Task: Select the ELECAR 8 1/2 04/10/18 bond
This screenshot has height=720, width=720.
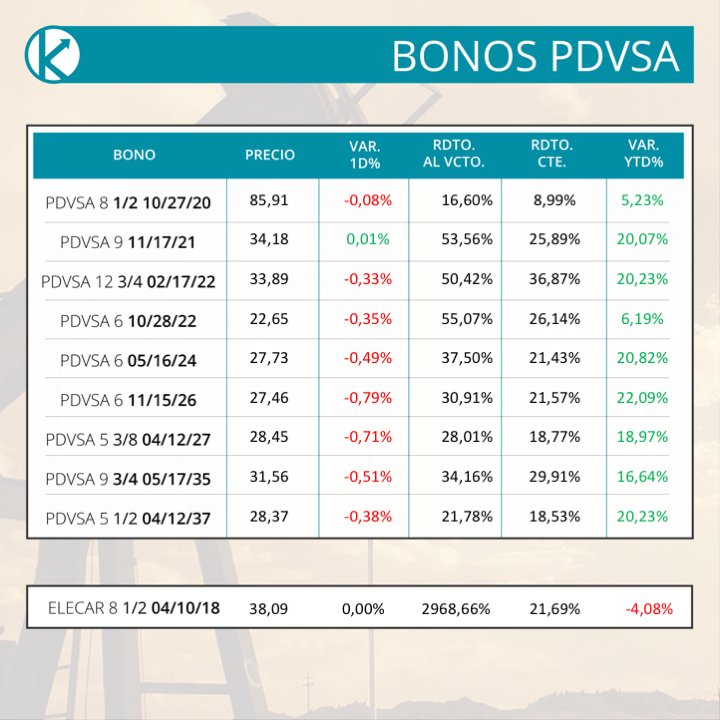Action: click(x=134, y=608)
